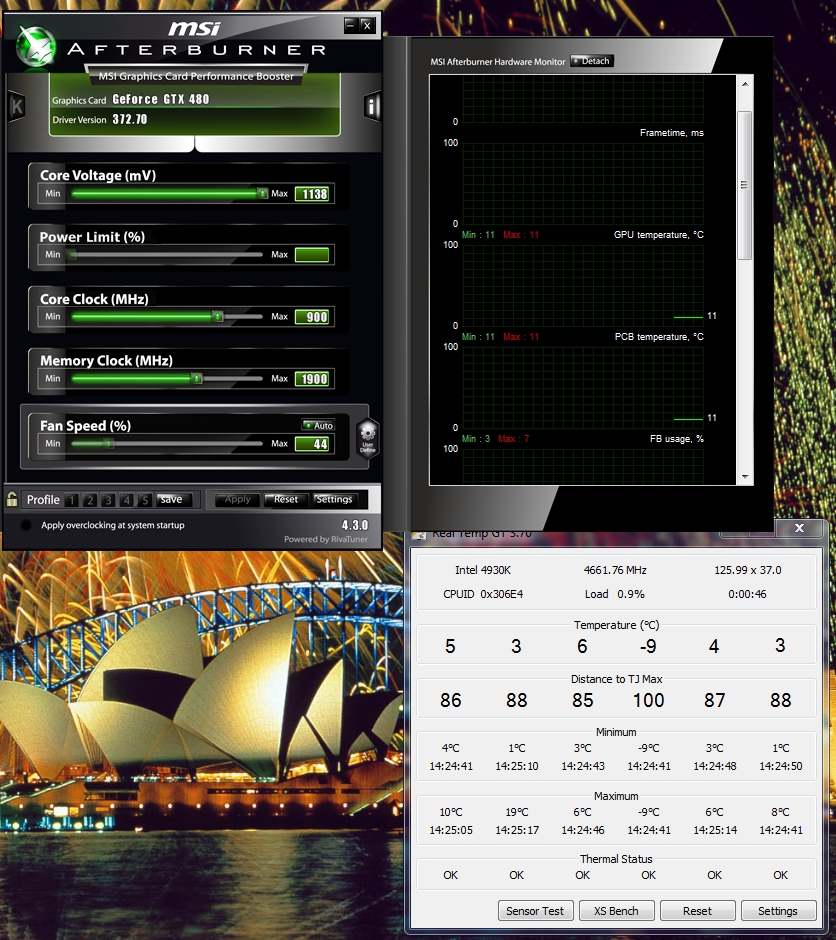This screenshot has width=836, height=940.
Task: Click the hardware monitor scrollbar thumb
Action: 745,185
